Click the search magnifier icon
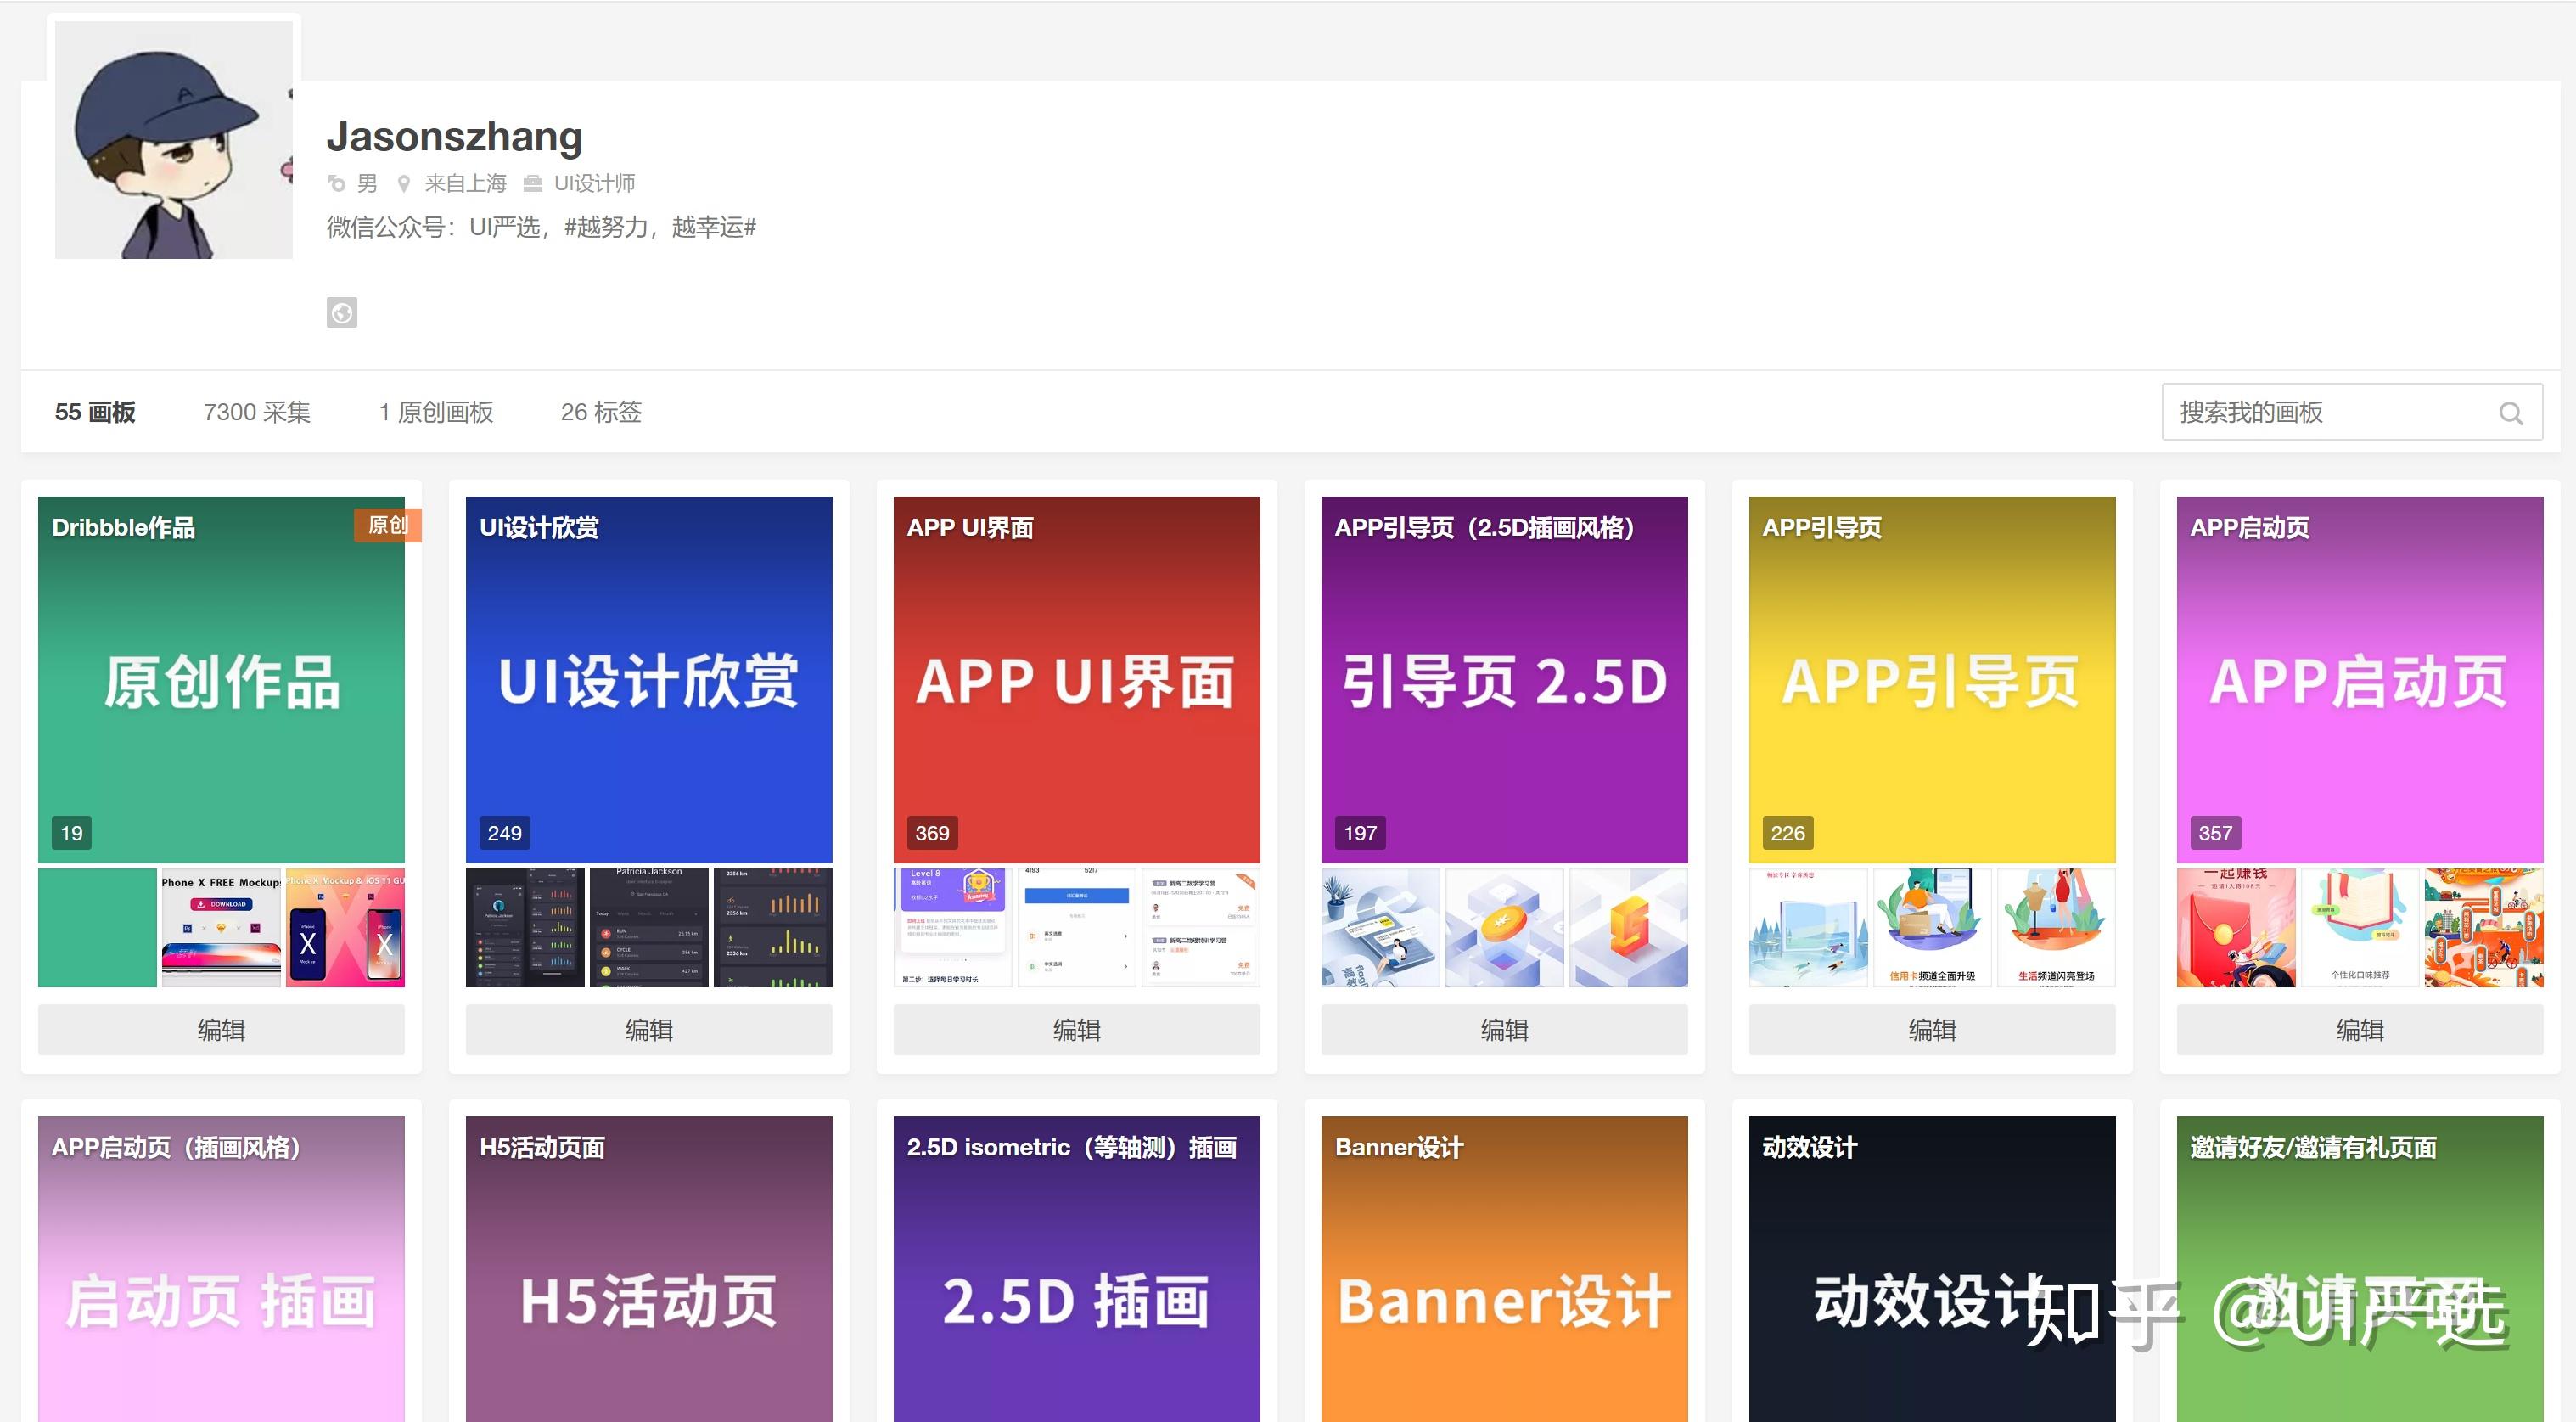The height and width of the screenshot is (1422, 2576). point(2510,413)
